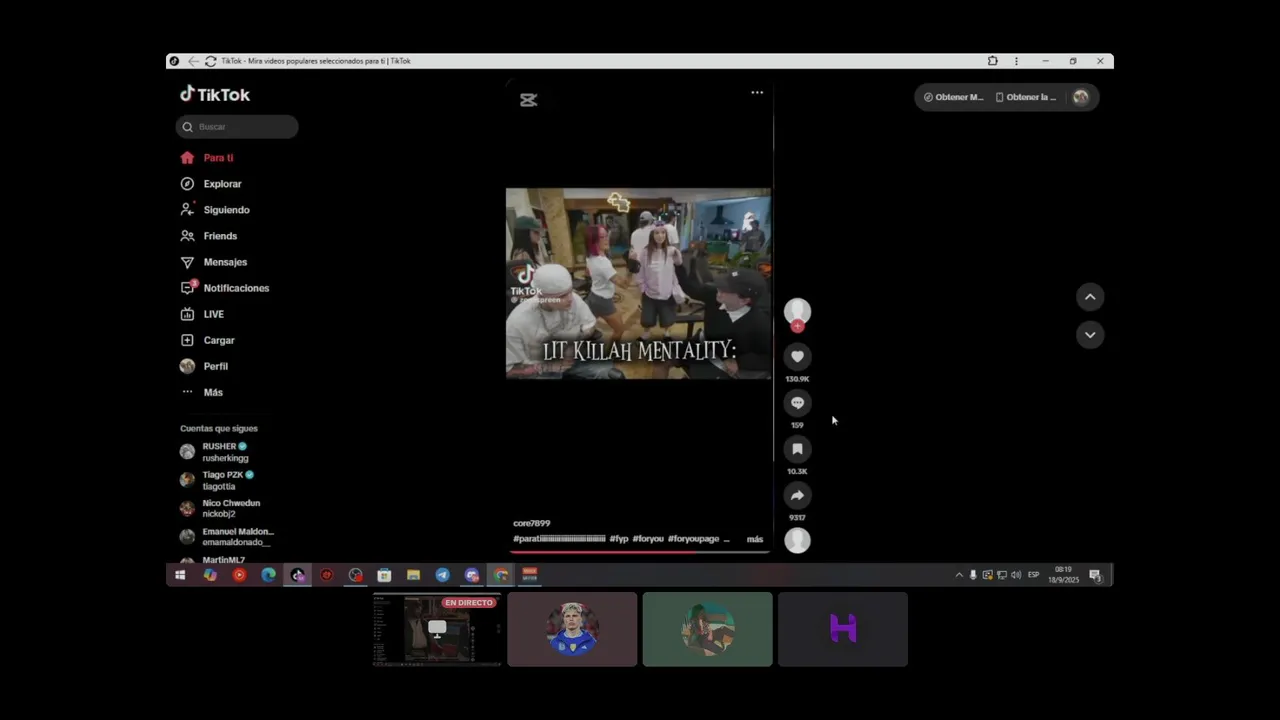Show hidden tray icons chevron

959,575
